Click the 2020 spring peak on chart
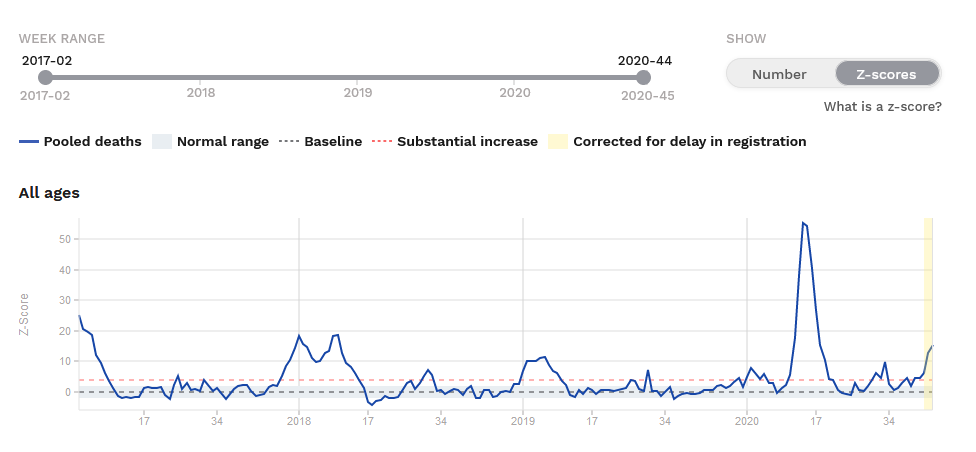Viewport: 976px width, 452px height. (804, 223)
